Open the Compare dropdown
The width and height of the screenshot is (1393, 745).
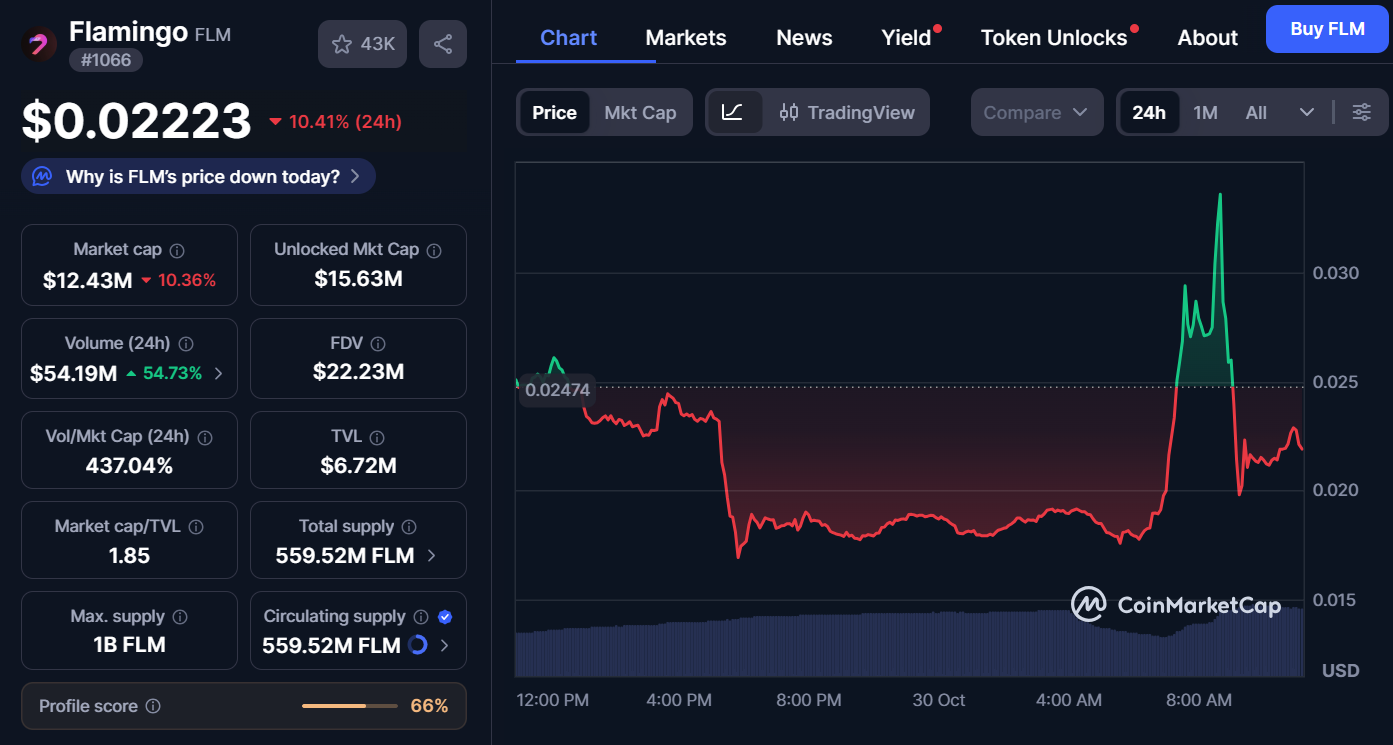point(1036,112)
